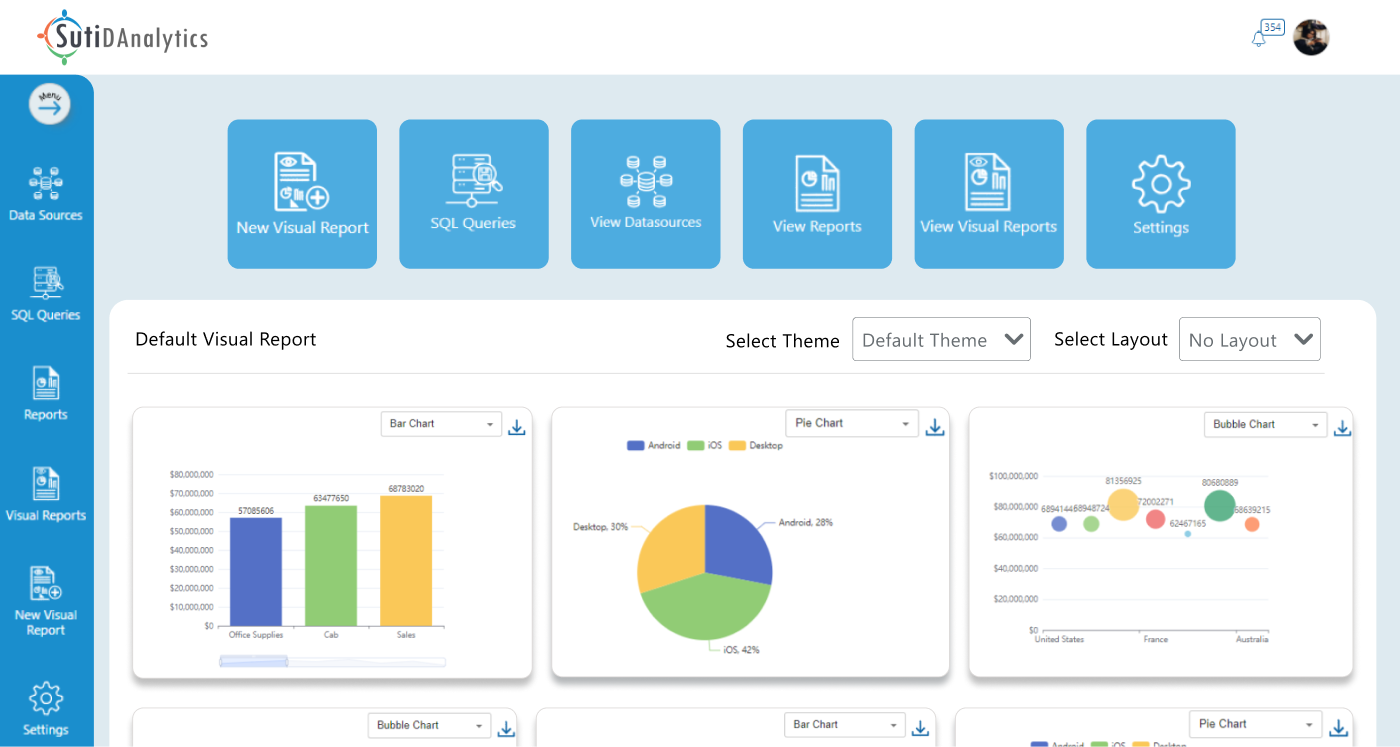1400x747 pixels.
Task: Open the user profile avatar
Action: click(x=1310, y=38)
